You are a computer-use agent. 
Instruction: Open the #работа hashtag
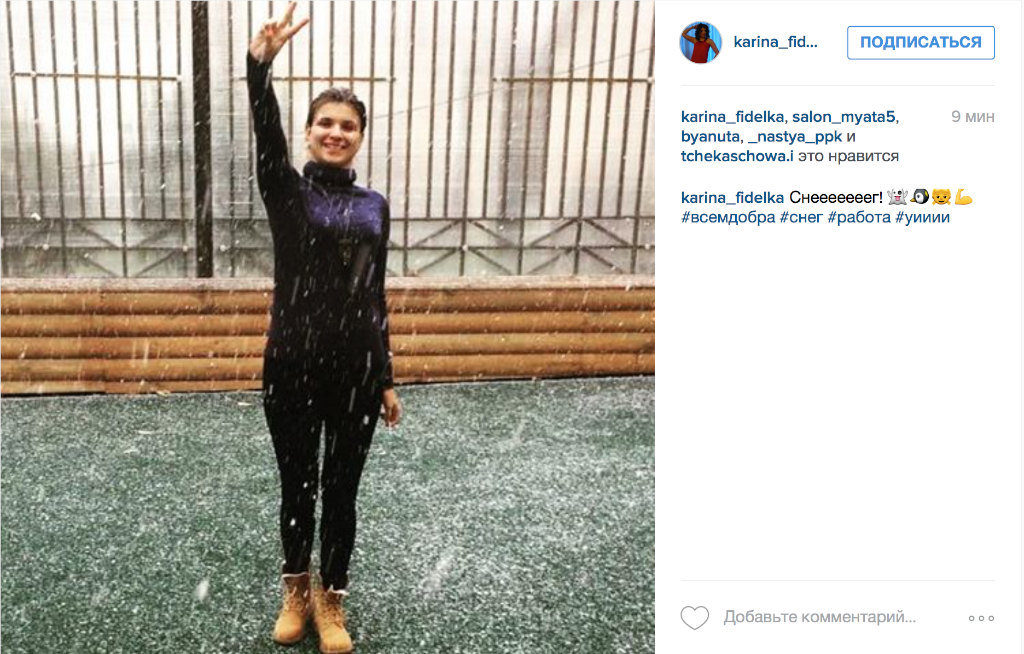[859, 218]
